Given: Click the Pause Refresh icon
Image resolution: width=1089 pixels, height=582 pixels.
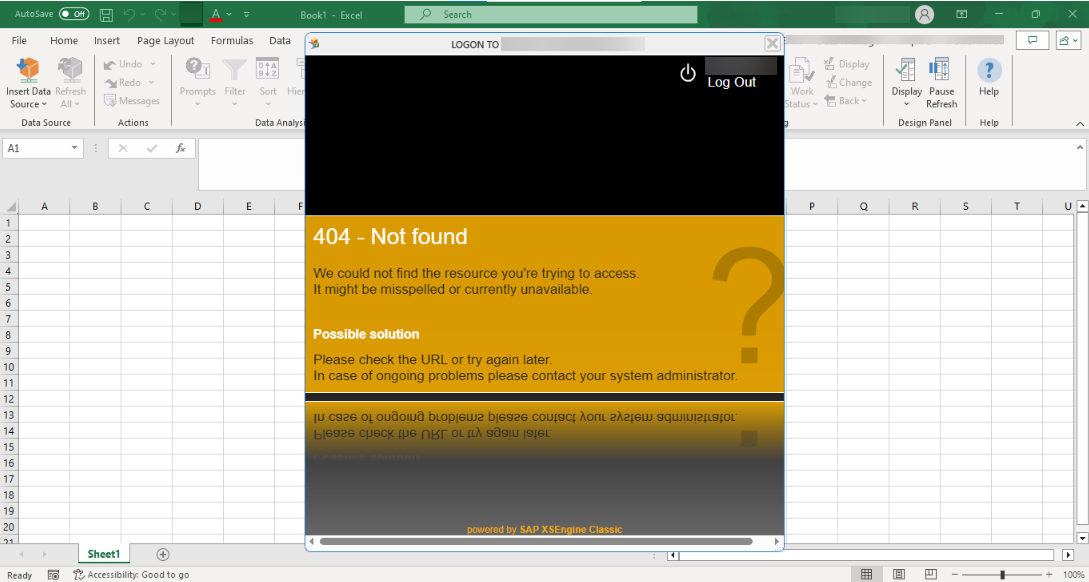Looking at the screenshot, I should coord(941,70).
